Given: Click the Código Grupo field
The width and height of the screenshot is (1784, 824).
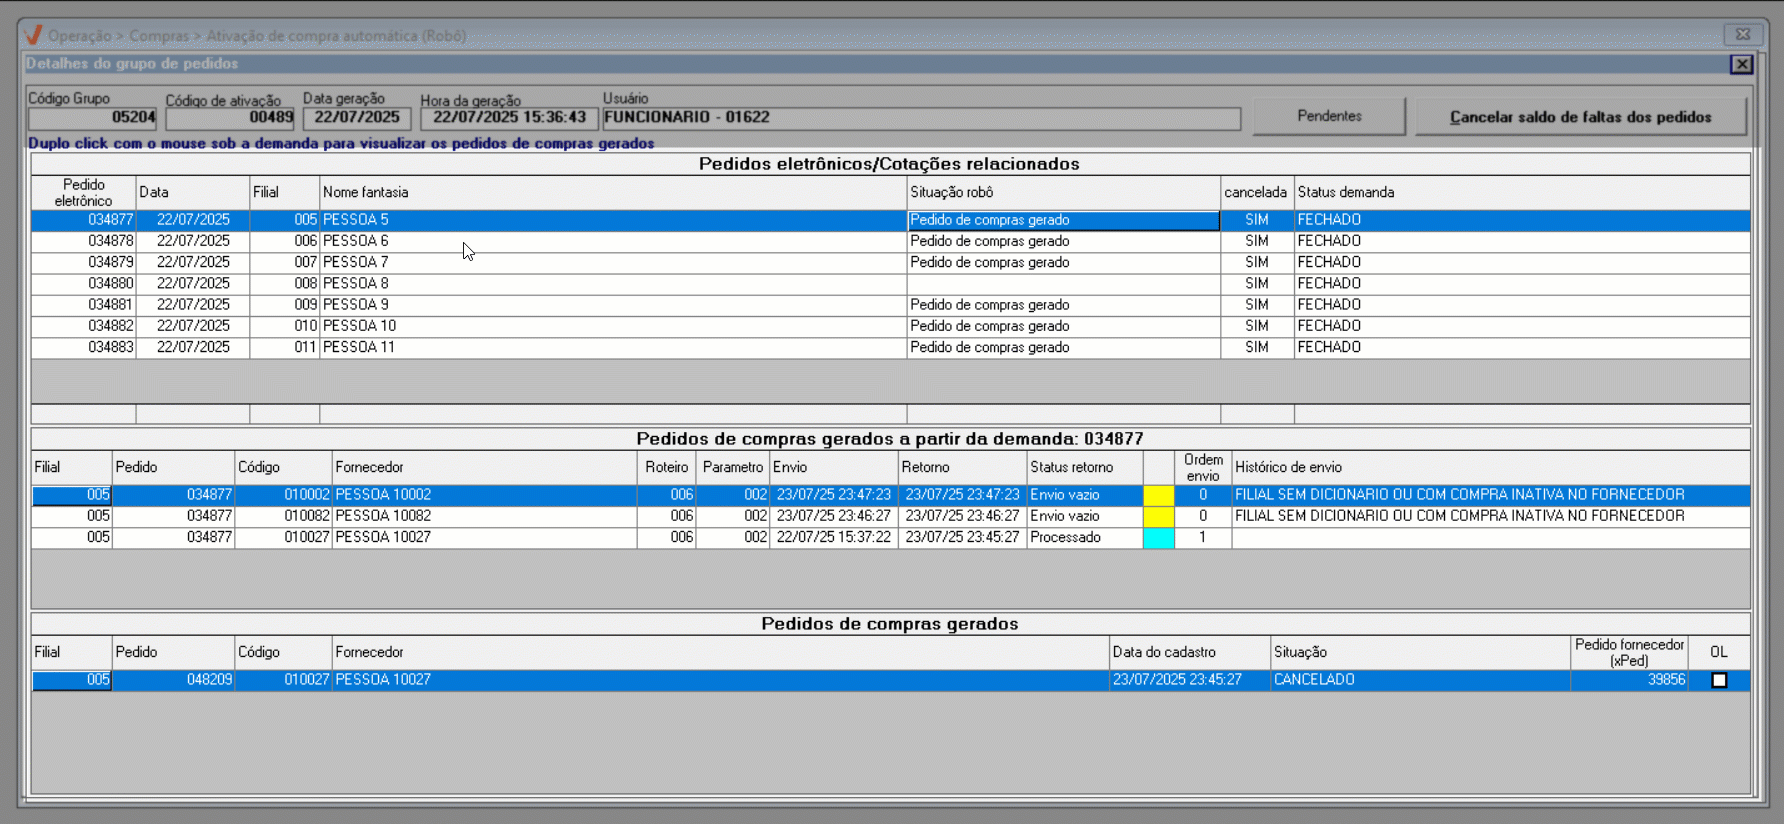Looking at the screenshot, I should [92, 118].
